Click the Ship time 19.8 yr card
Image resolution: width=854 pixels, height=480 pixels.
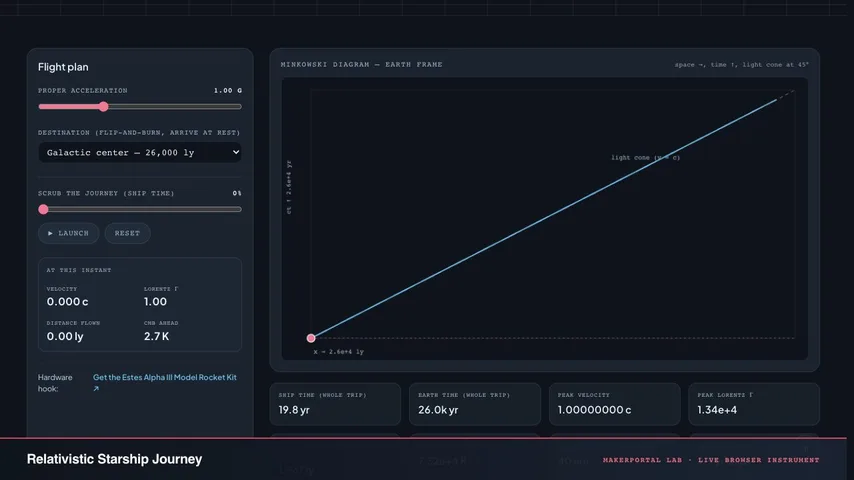tap(335, 404)
